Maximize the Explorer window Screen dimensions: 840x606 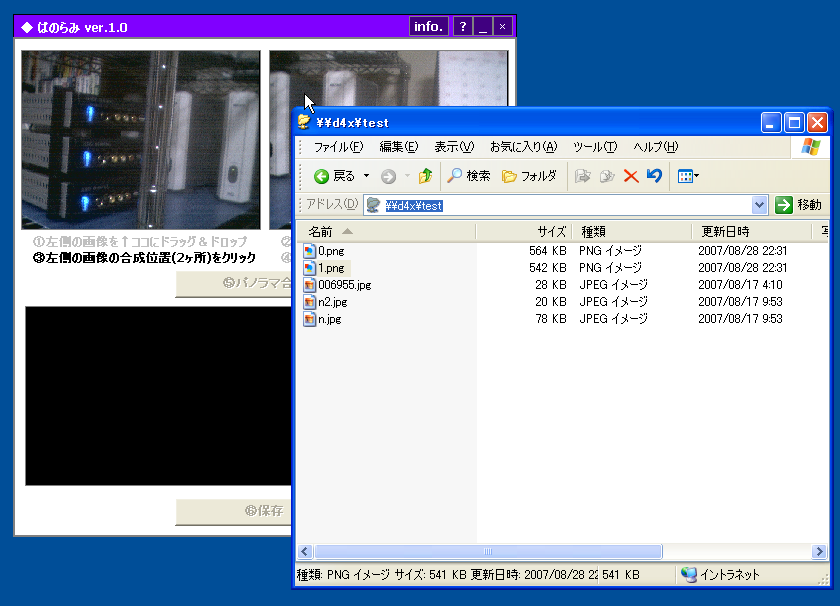[794, 123]
